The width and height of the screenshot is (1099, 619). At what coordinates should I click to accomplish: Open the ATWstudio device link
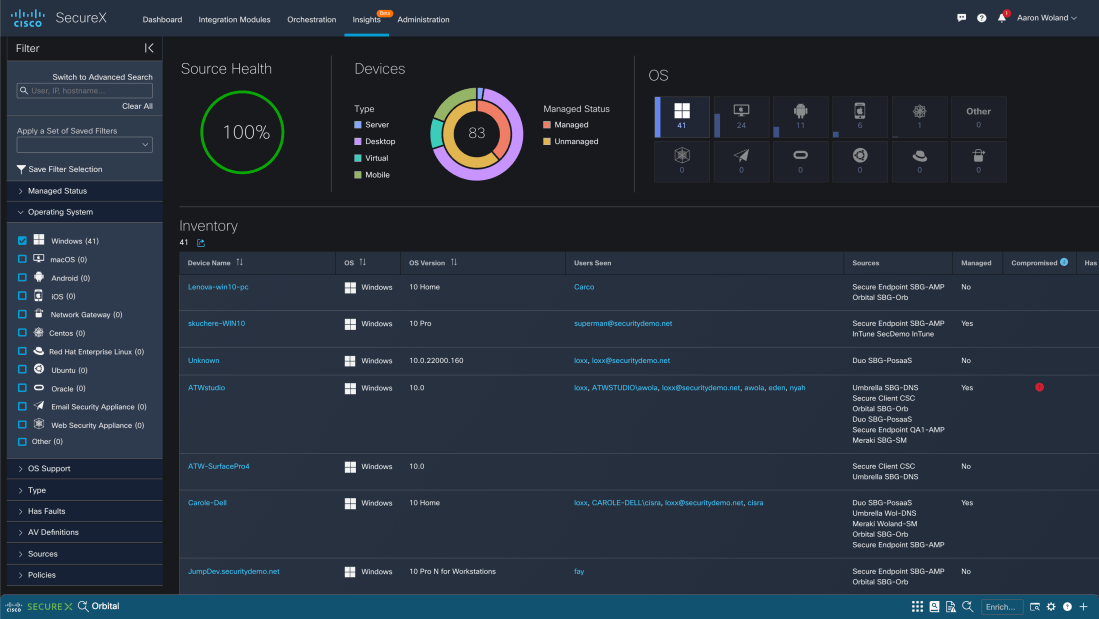pyautogui.click(x=206, y=387)
